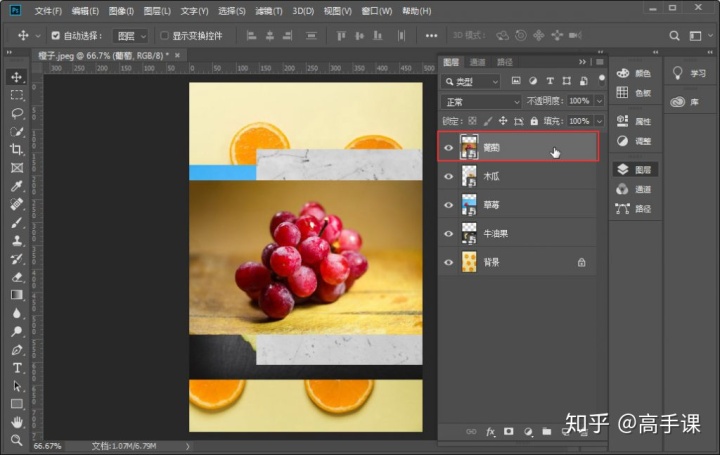The height and width of the screenshot is (455, 720).
Task: Lock all attributes padlock icon
Action: coord(534,121)
